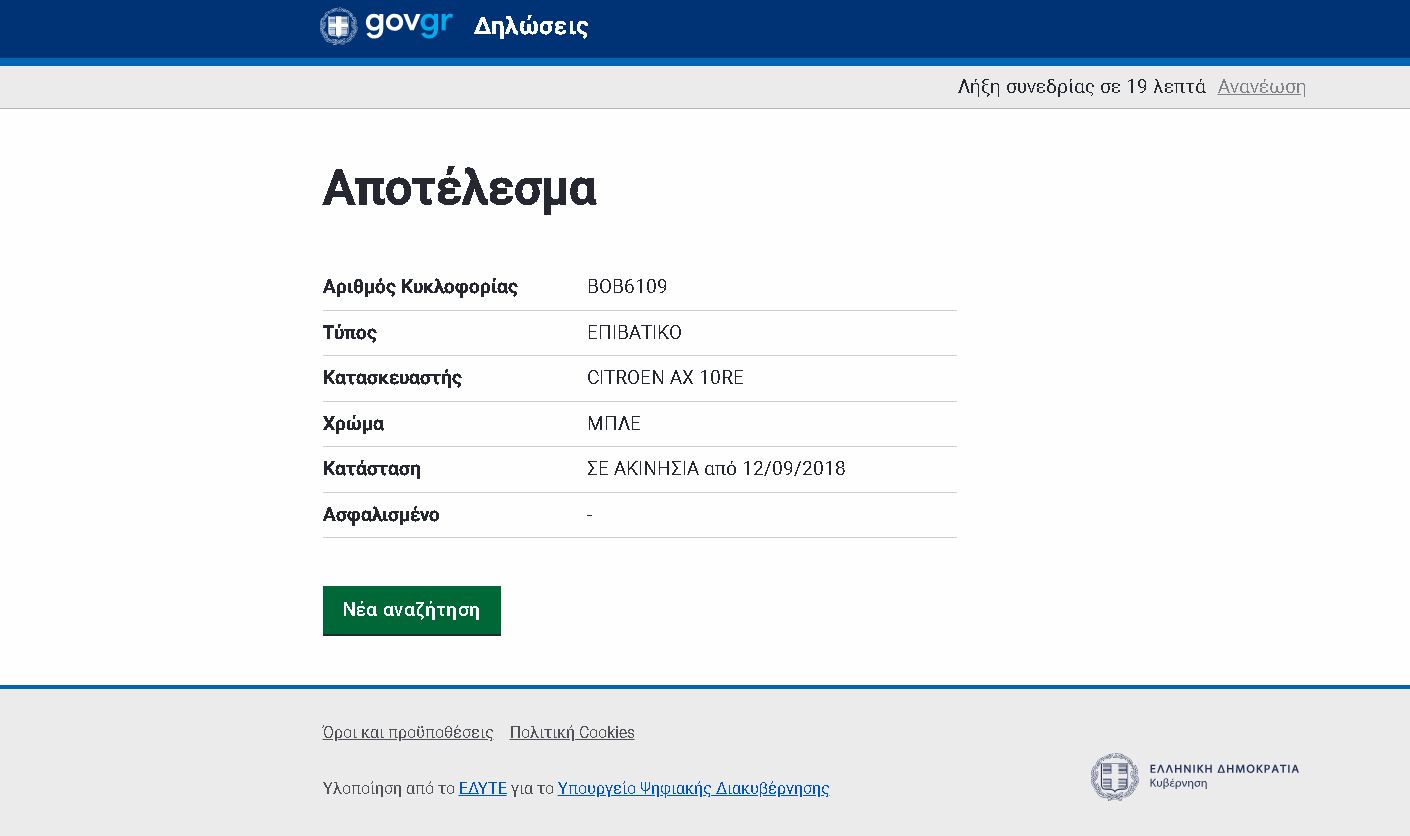This screenshot has width=1410, height=836.
Task: Open Υπουργείο Ψηφιακής Διακυβέρνησης link
Action: pos(693,788)
